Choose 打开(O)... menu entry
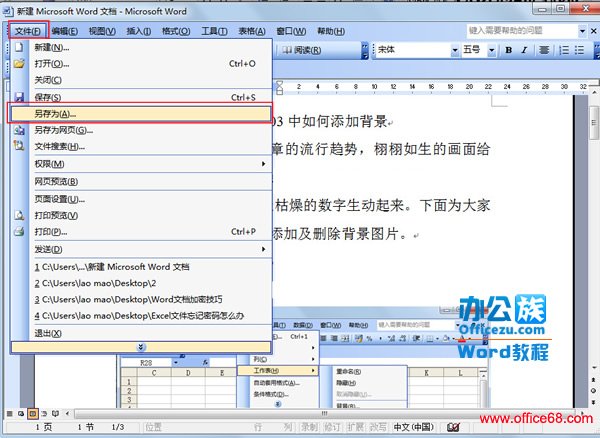 tap(141, 64)
